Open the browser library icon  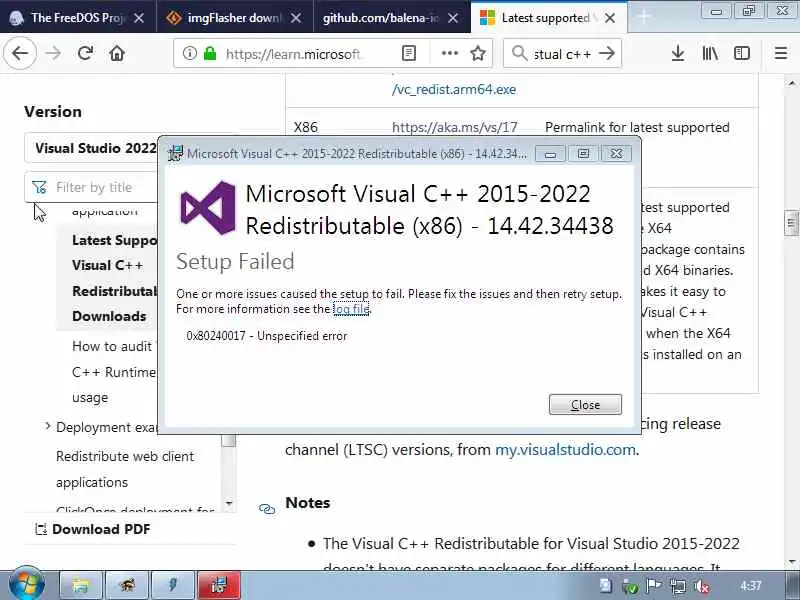click(710, 53)
